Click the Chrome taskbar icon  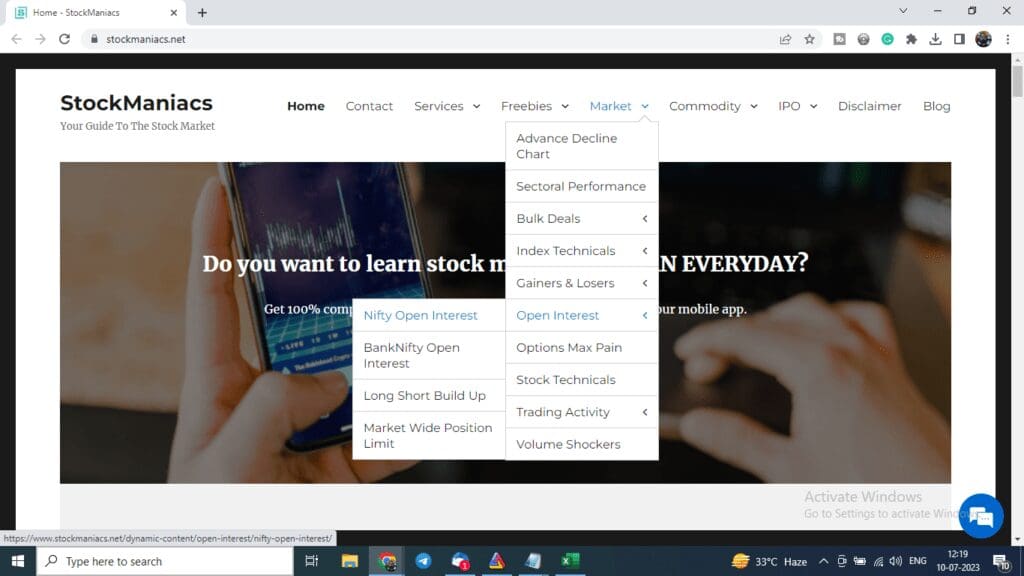pyautogui.click(x=387, y=561)
